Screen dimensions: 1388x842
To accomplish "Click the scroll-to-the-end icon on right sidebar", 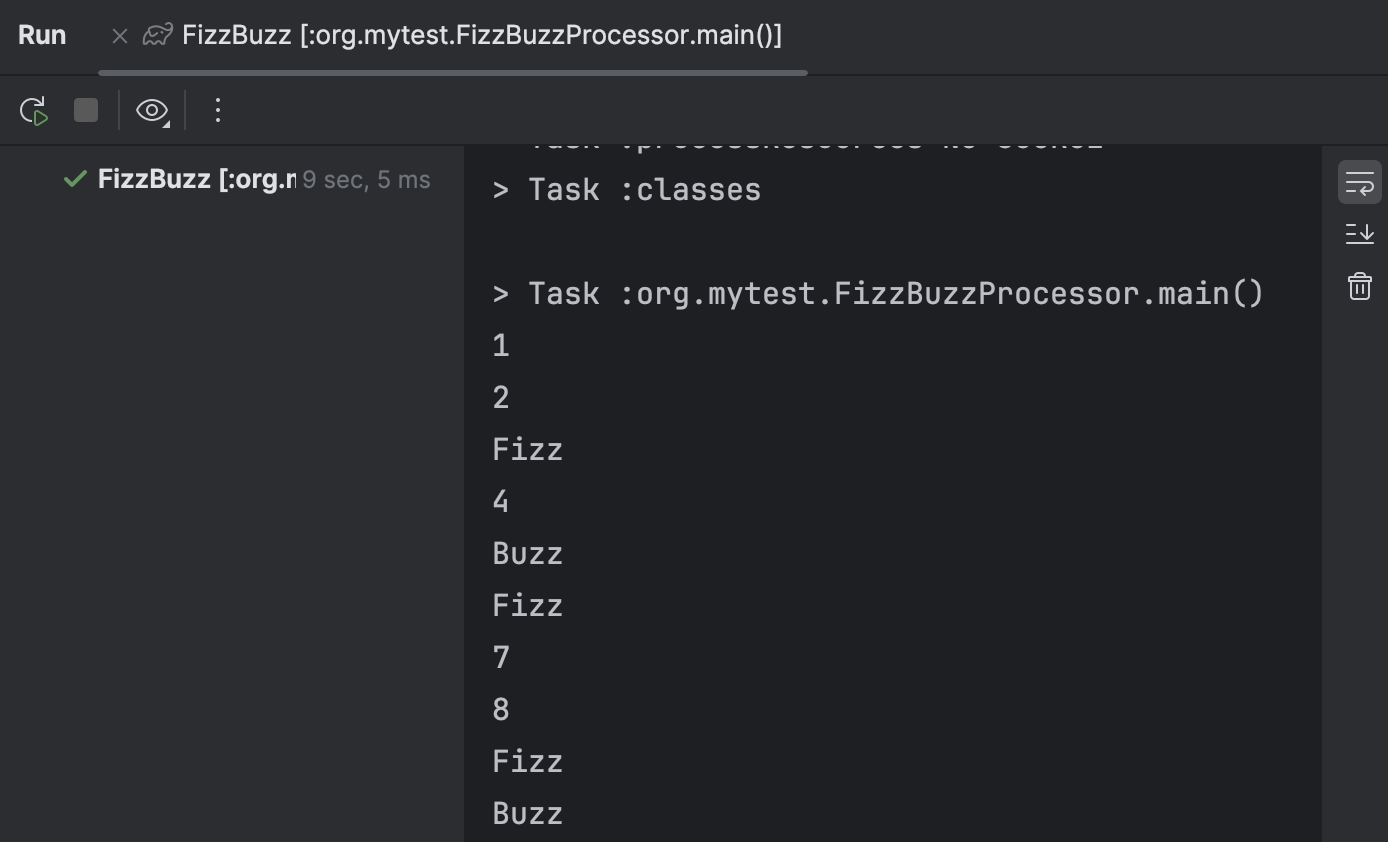I will click(1360, 233).
